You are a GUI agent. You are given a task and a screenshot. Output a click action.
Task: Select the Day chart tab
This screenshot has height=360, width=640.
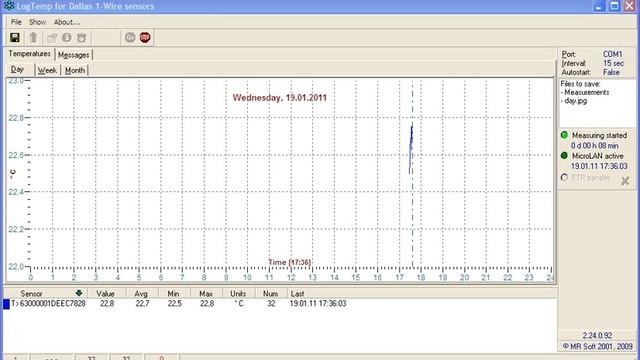(17, 69)
